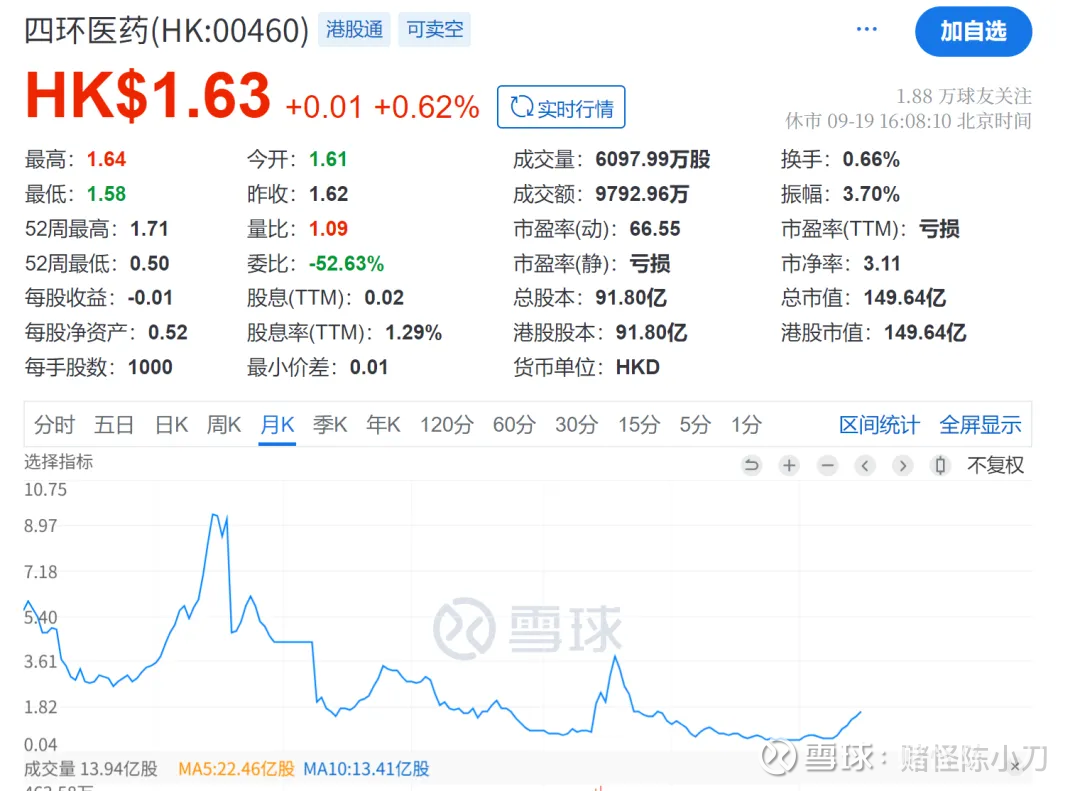This screenshot has width=1080, height=791.
Task: Click the 最高 value 1.64
Action: tap(106, 159)
